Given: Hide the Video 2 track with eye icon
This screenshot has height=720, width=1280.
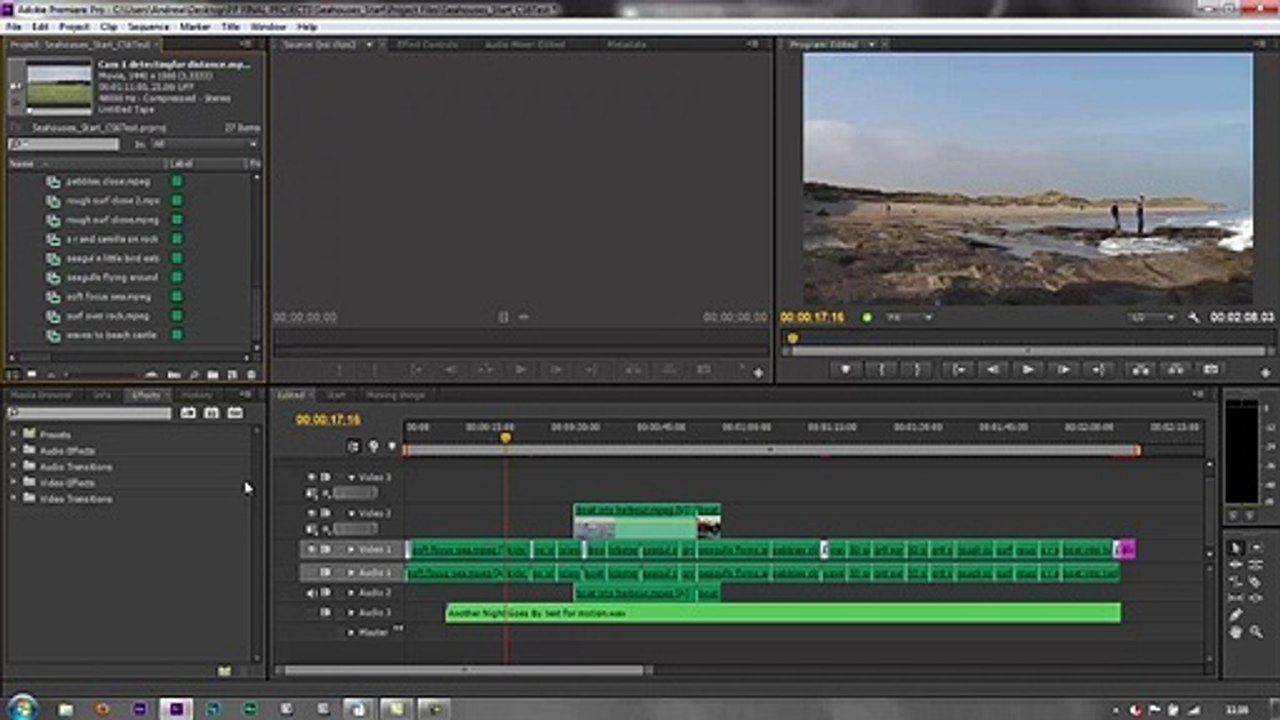Looking at the screenshot, I should (x=311, y=513).
